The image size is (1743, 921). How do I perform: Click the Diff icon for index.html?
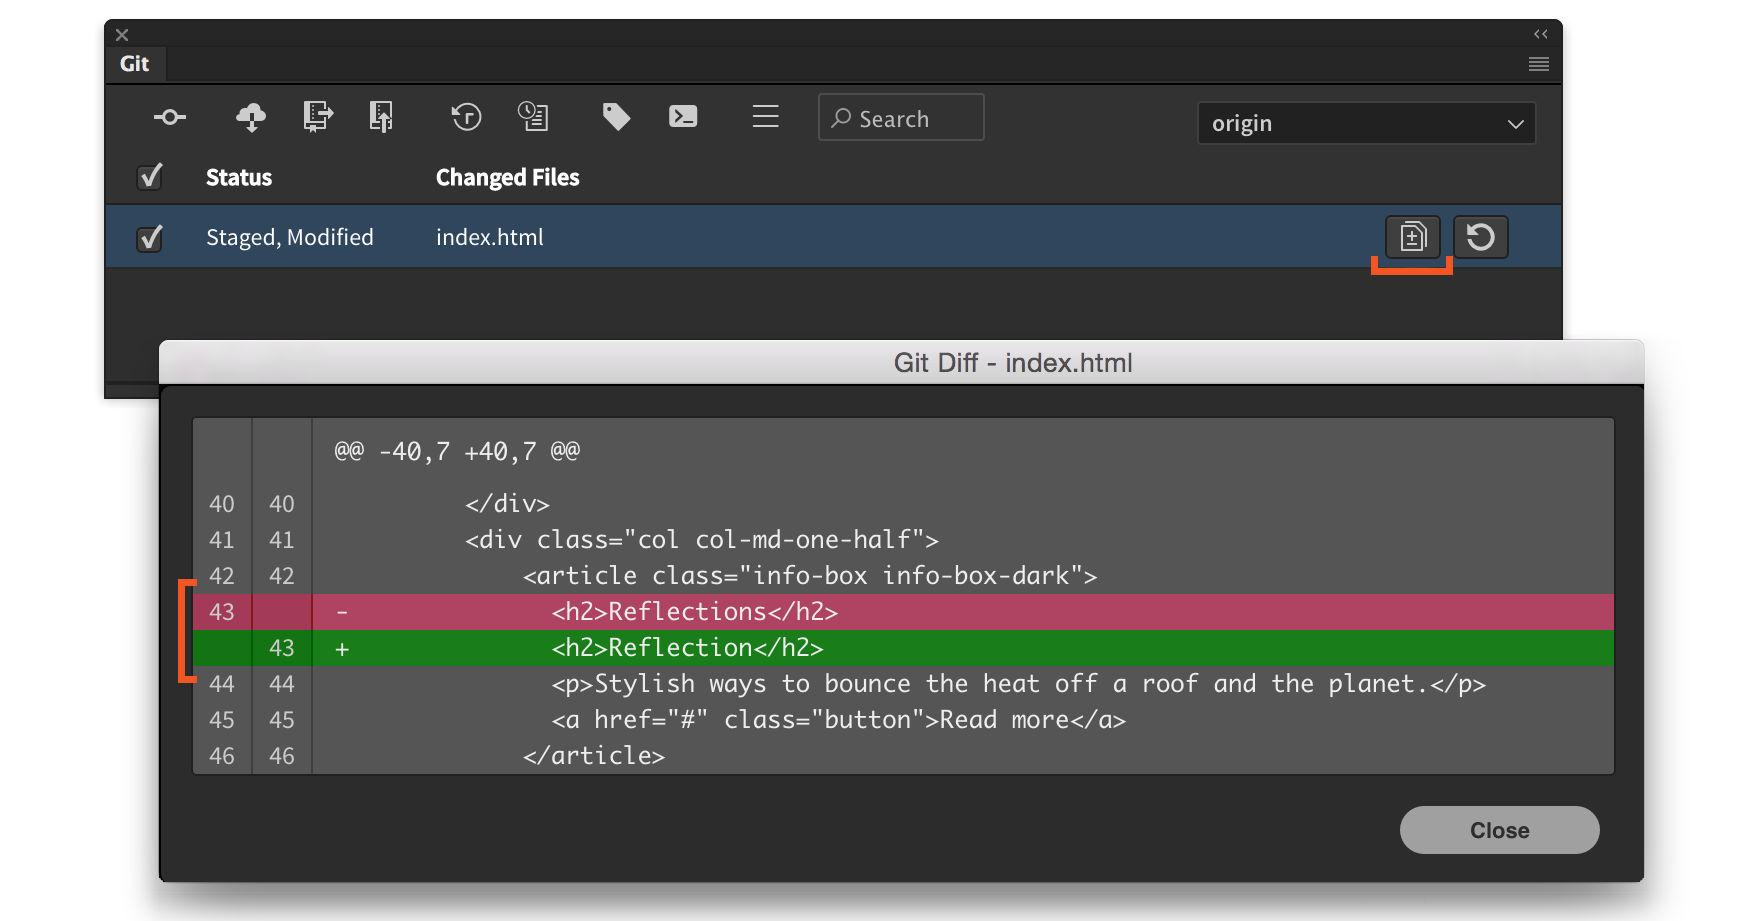(1413, 237)
